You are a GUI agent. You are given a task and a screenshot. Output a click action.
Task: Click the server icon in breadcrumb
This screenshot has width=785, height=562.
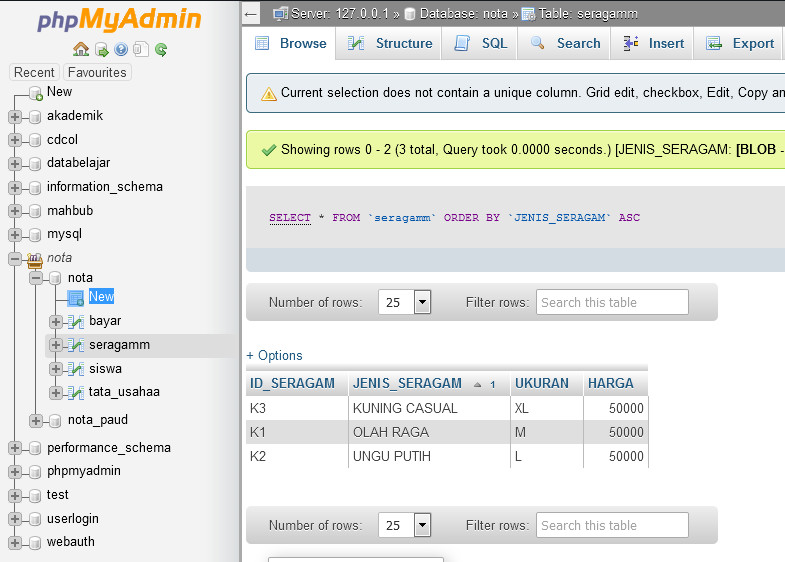pyautogui.click(x=280, y=14)
